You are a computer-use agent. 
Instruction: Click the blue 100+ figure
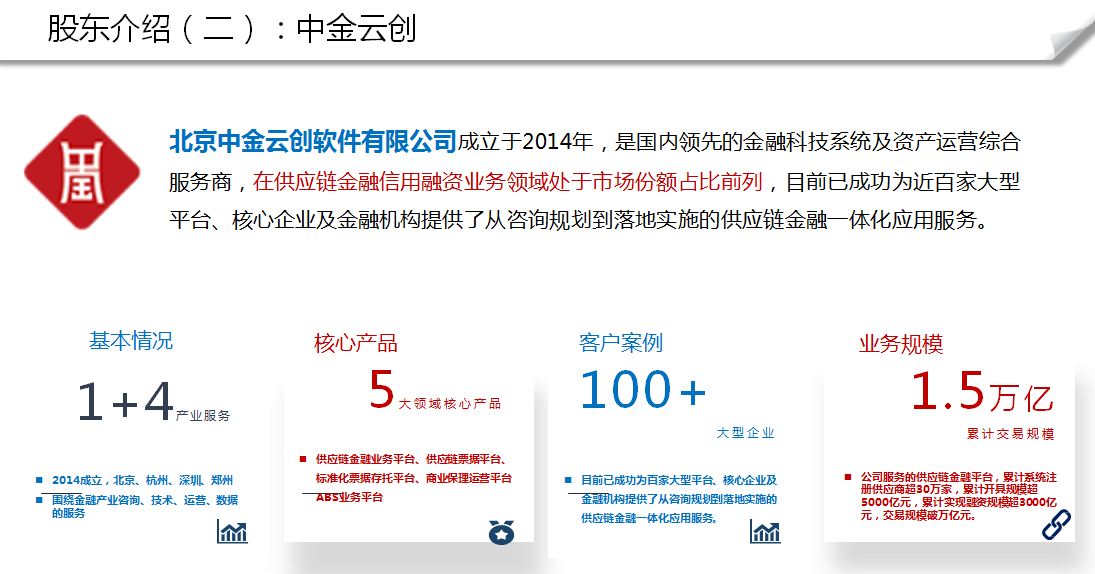[x=644, y=390]
